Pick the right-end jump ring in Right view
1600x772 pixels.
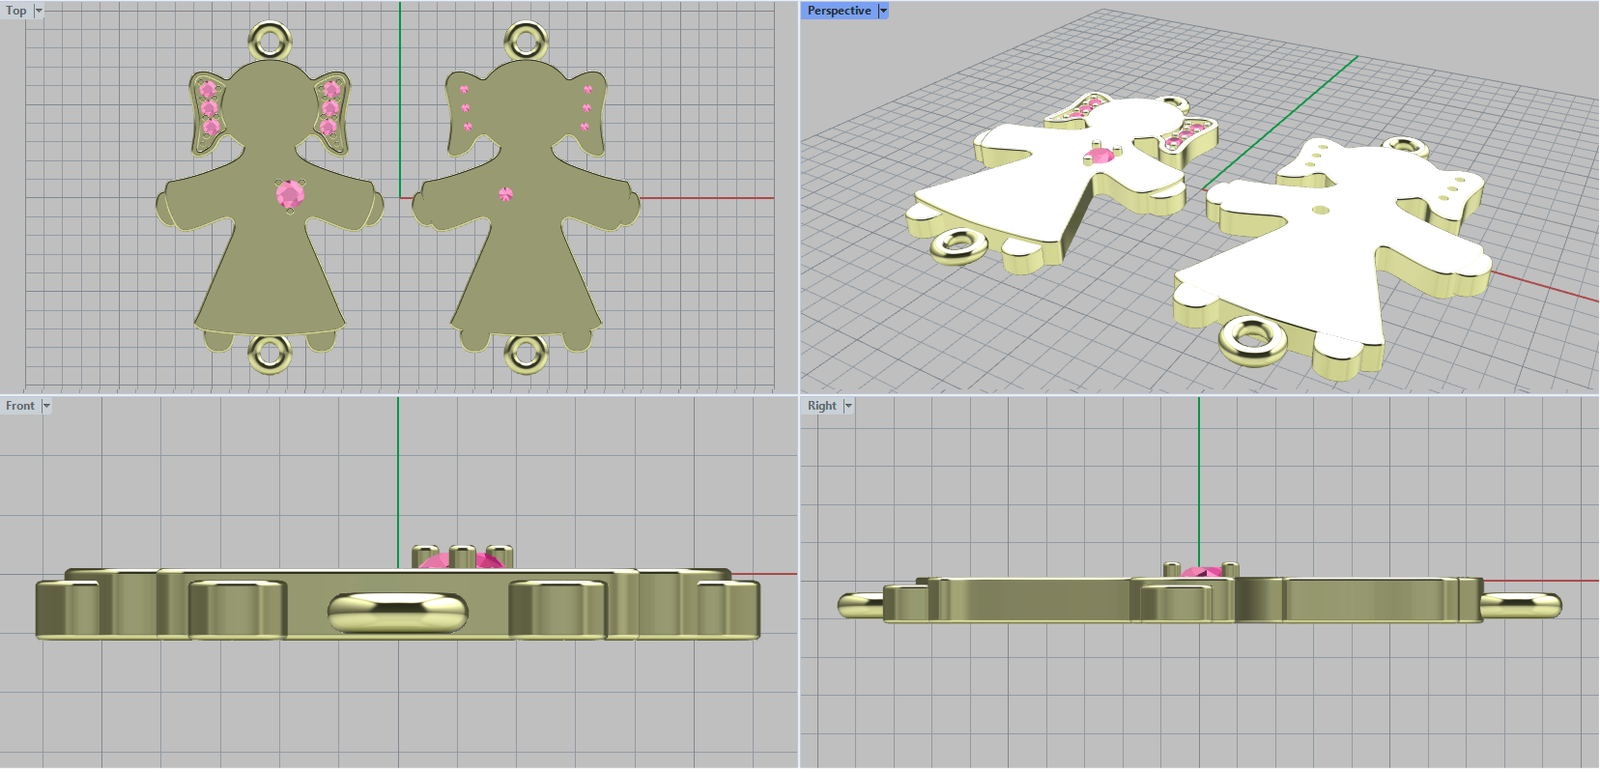[x=1522, y=604]
